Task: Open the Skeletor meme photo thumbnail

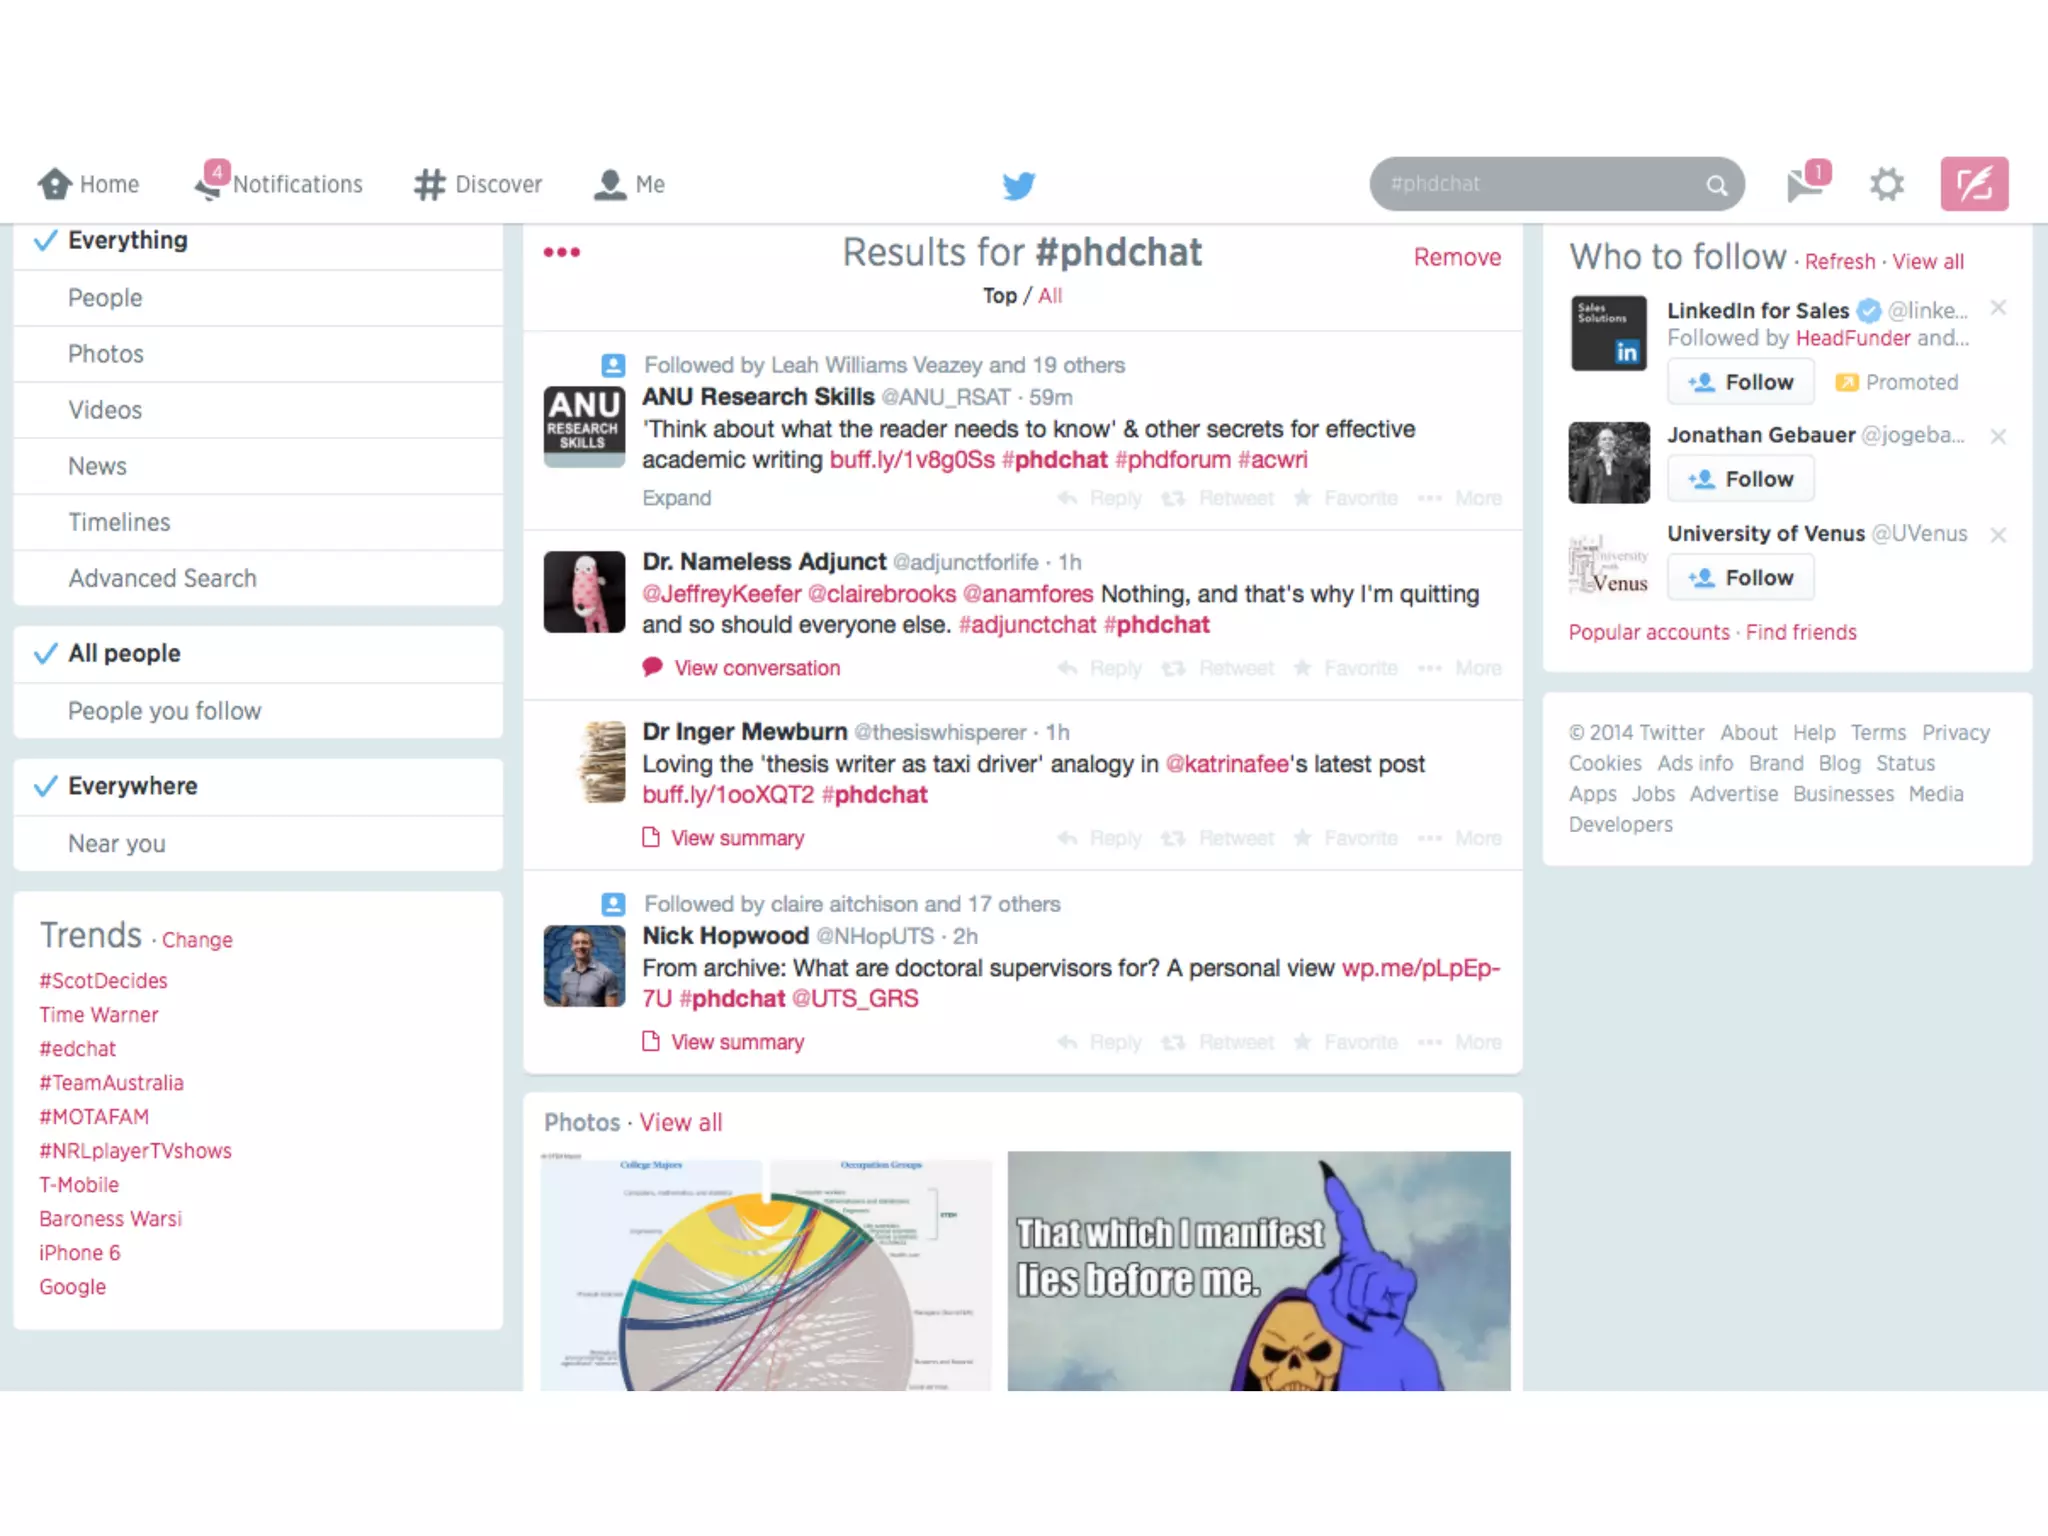Action: [1258, 1270]
